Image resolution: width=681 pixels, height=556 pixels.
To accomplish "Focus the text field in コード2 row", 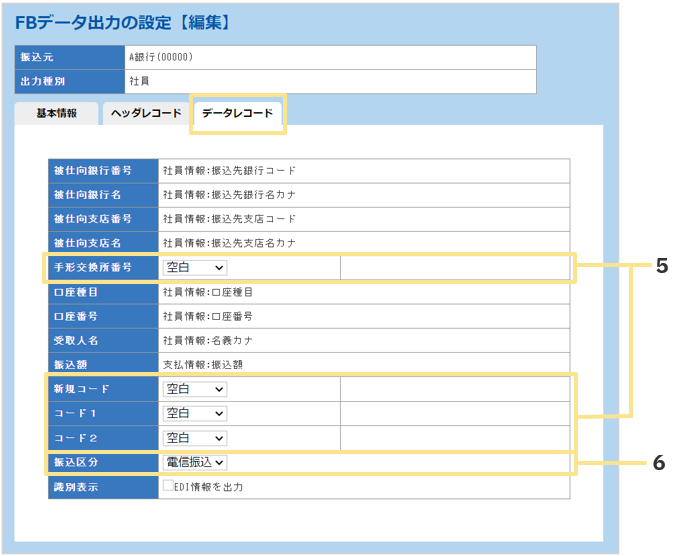I will [x=454, y=438].
